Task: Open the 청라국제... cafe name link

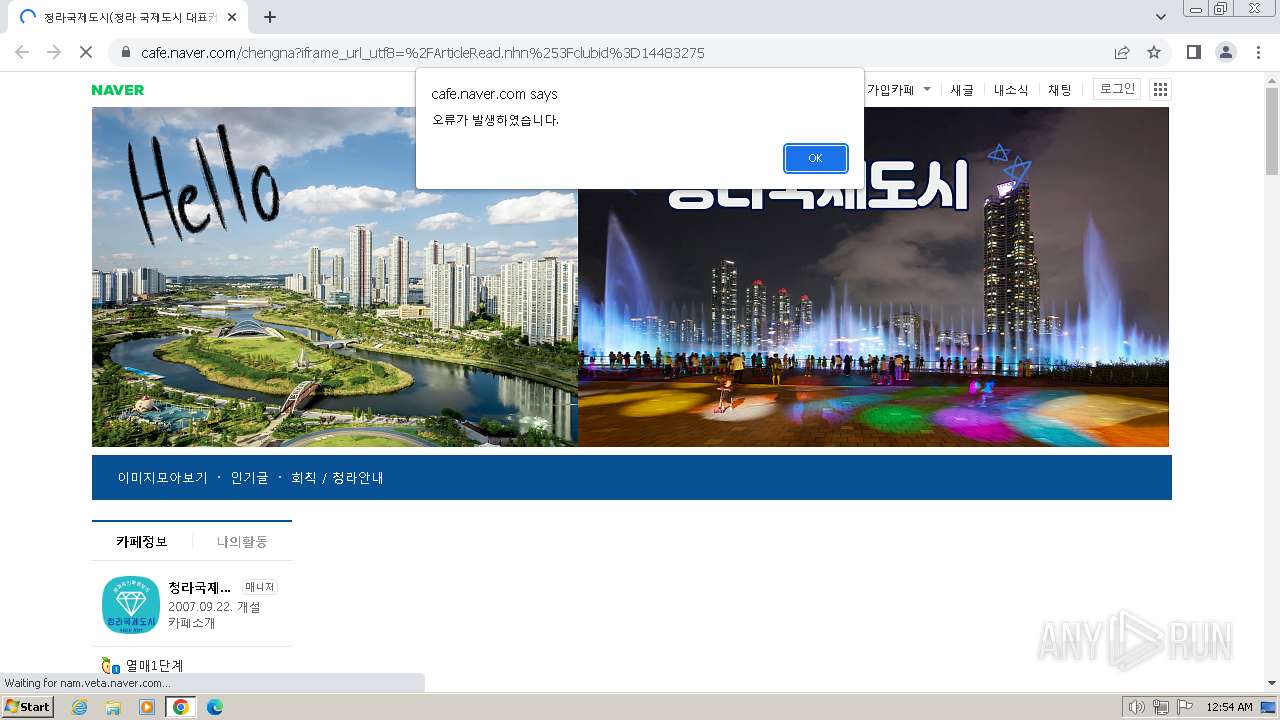Action: pos(200,587)
